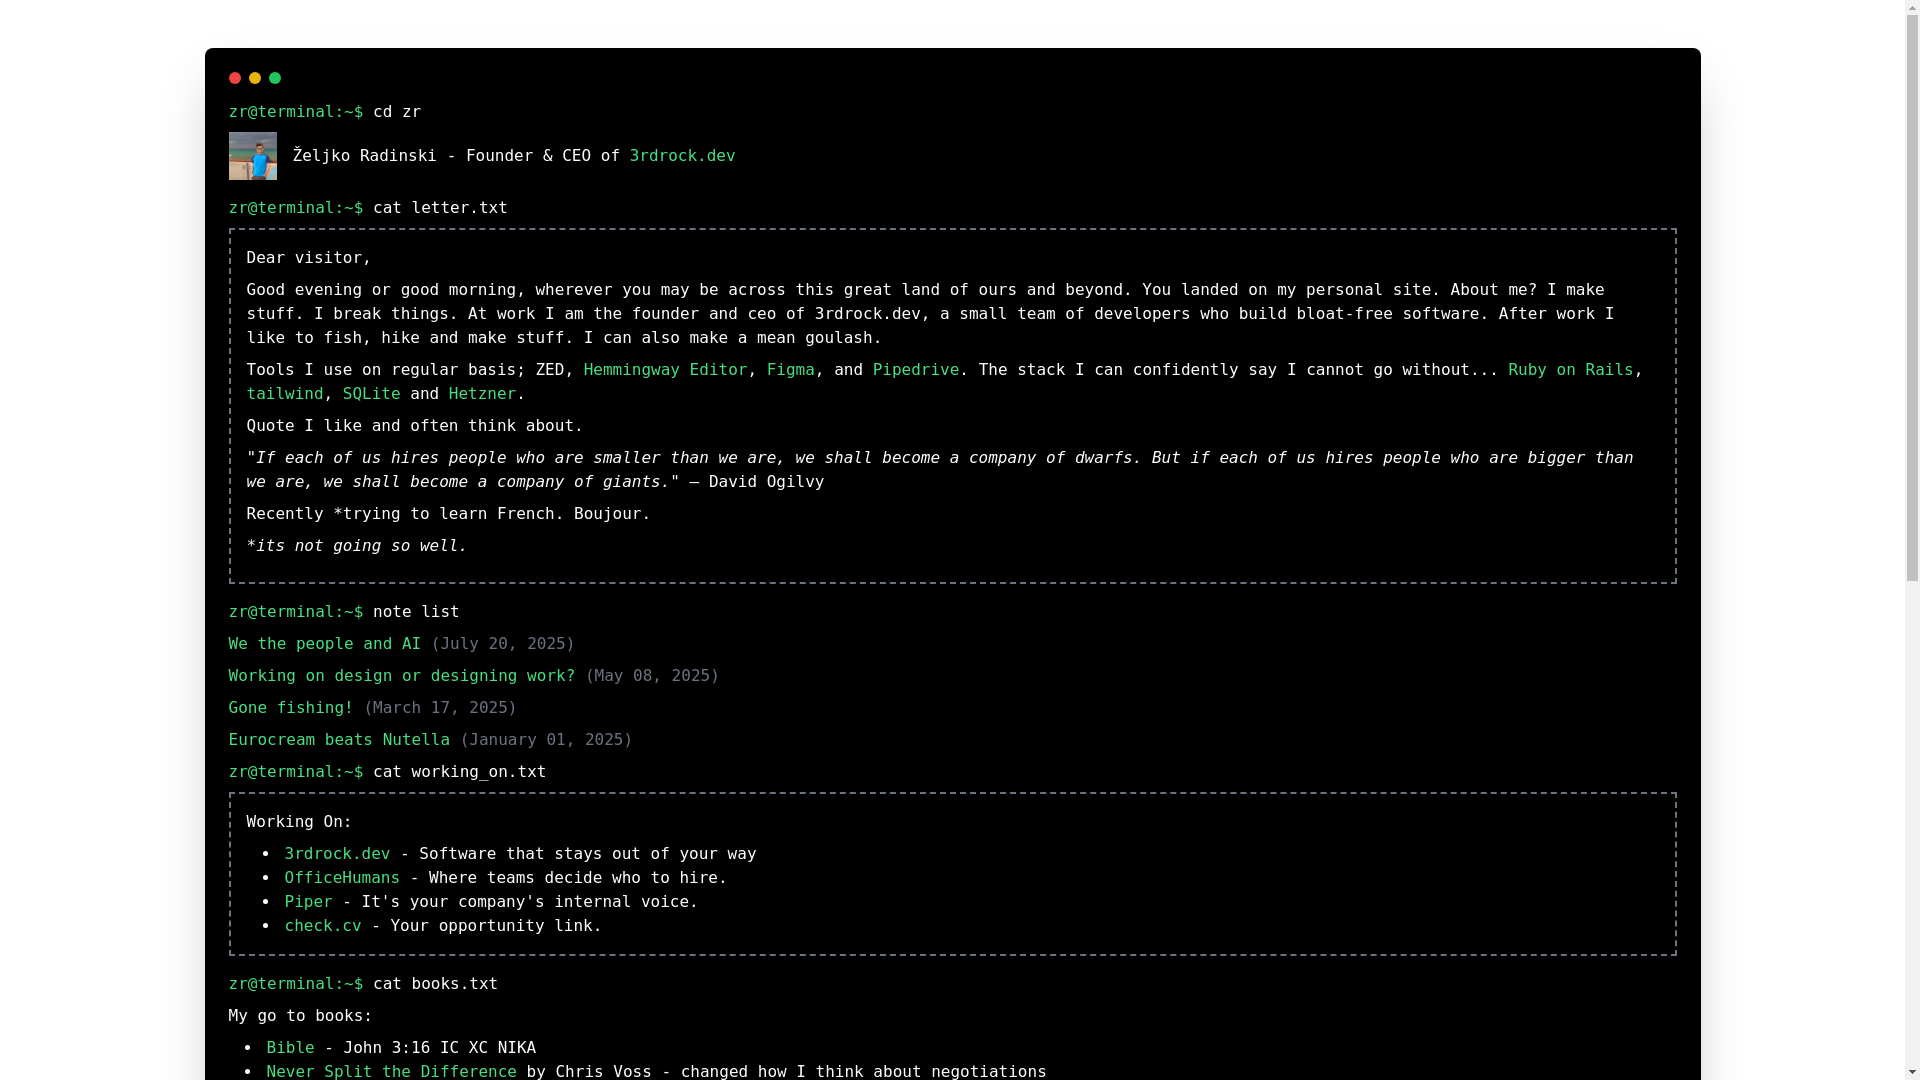Read note 'We the people and AI'

(325, 644)
